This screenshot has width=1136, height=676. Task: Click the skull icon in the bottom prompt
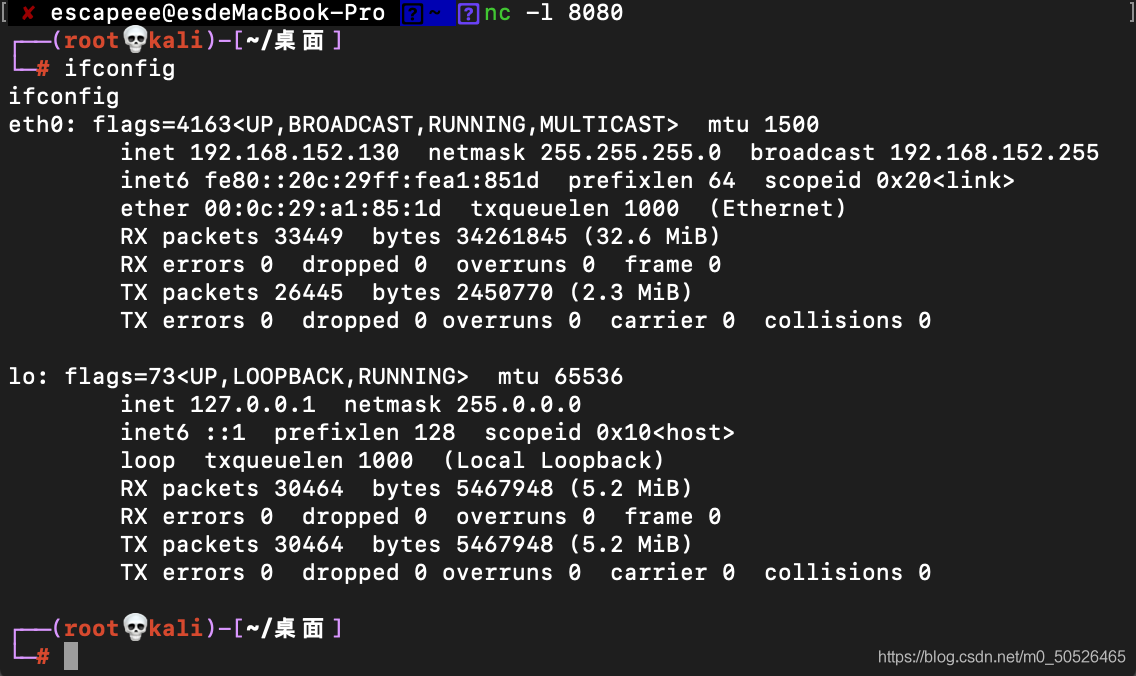pos(135,627)
